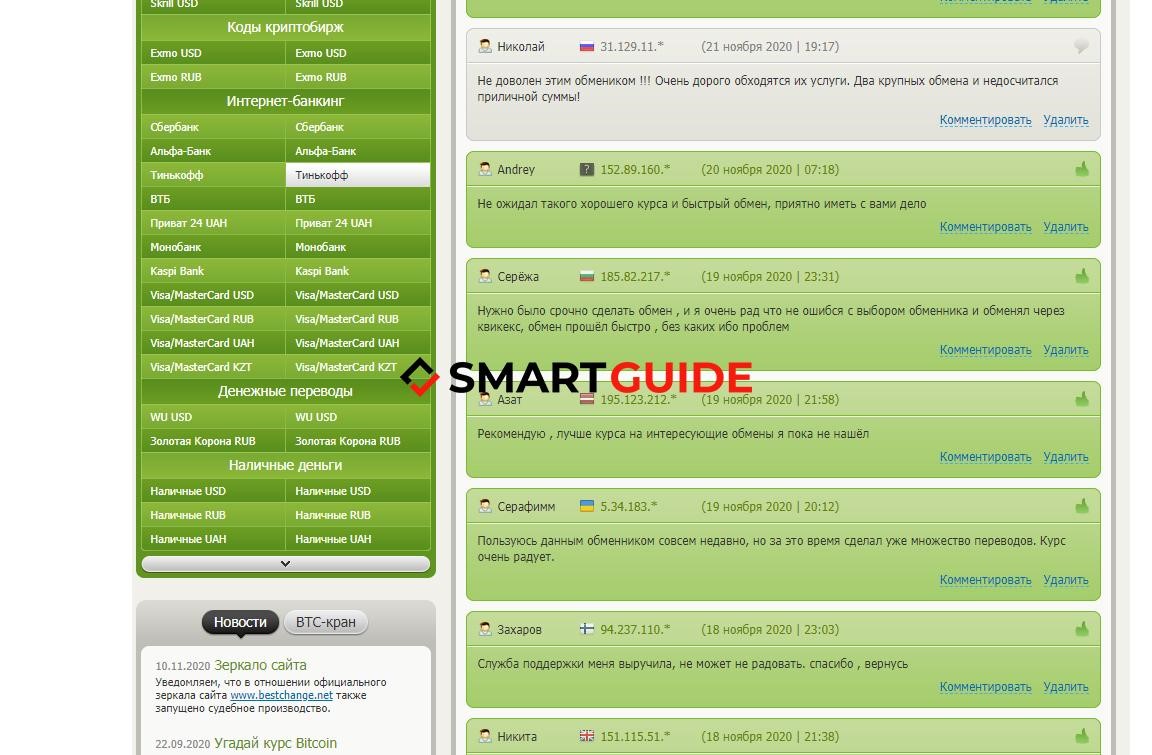Image resolution: width=1152 pixels, height=755 pixels.
Task: Click the thumbs-up icon on Азат's review
Action: point(1081,399)
